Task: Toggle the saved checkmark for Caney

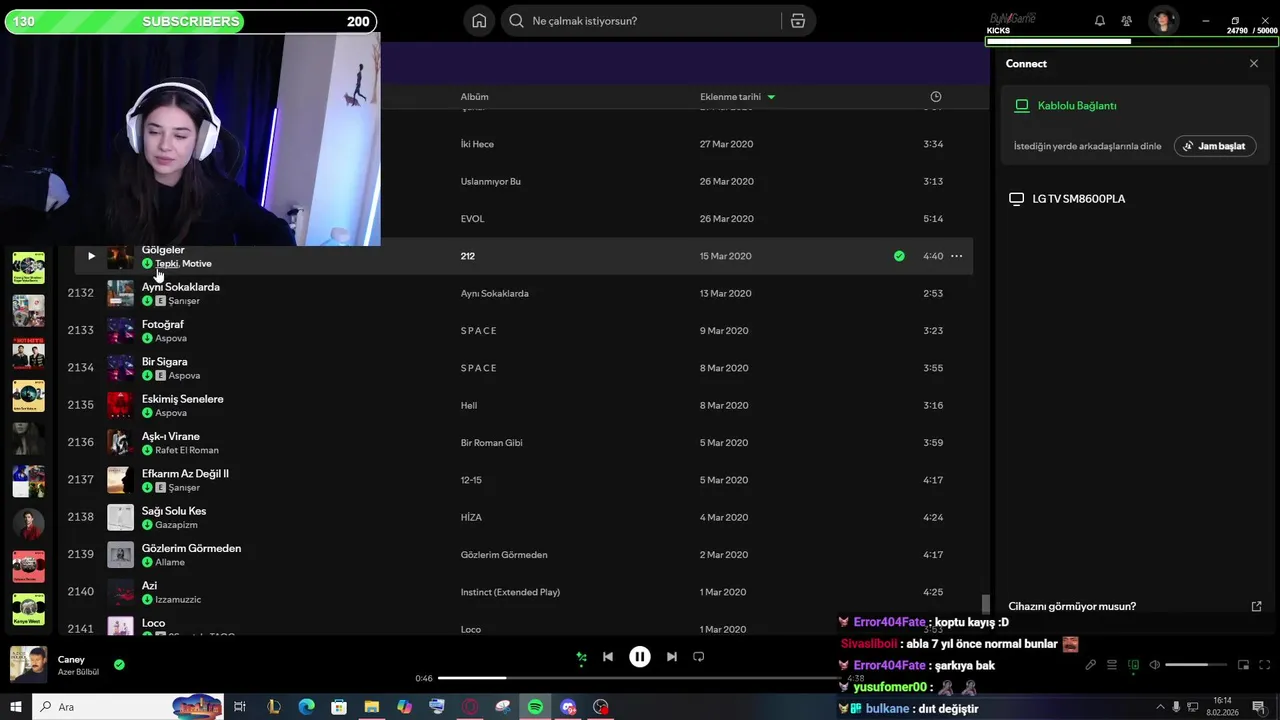Action: coord(119,664)
